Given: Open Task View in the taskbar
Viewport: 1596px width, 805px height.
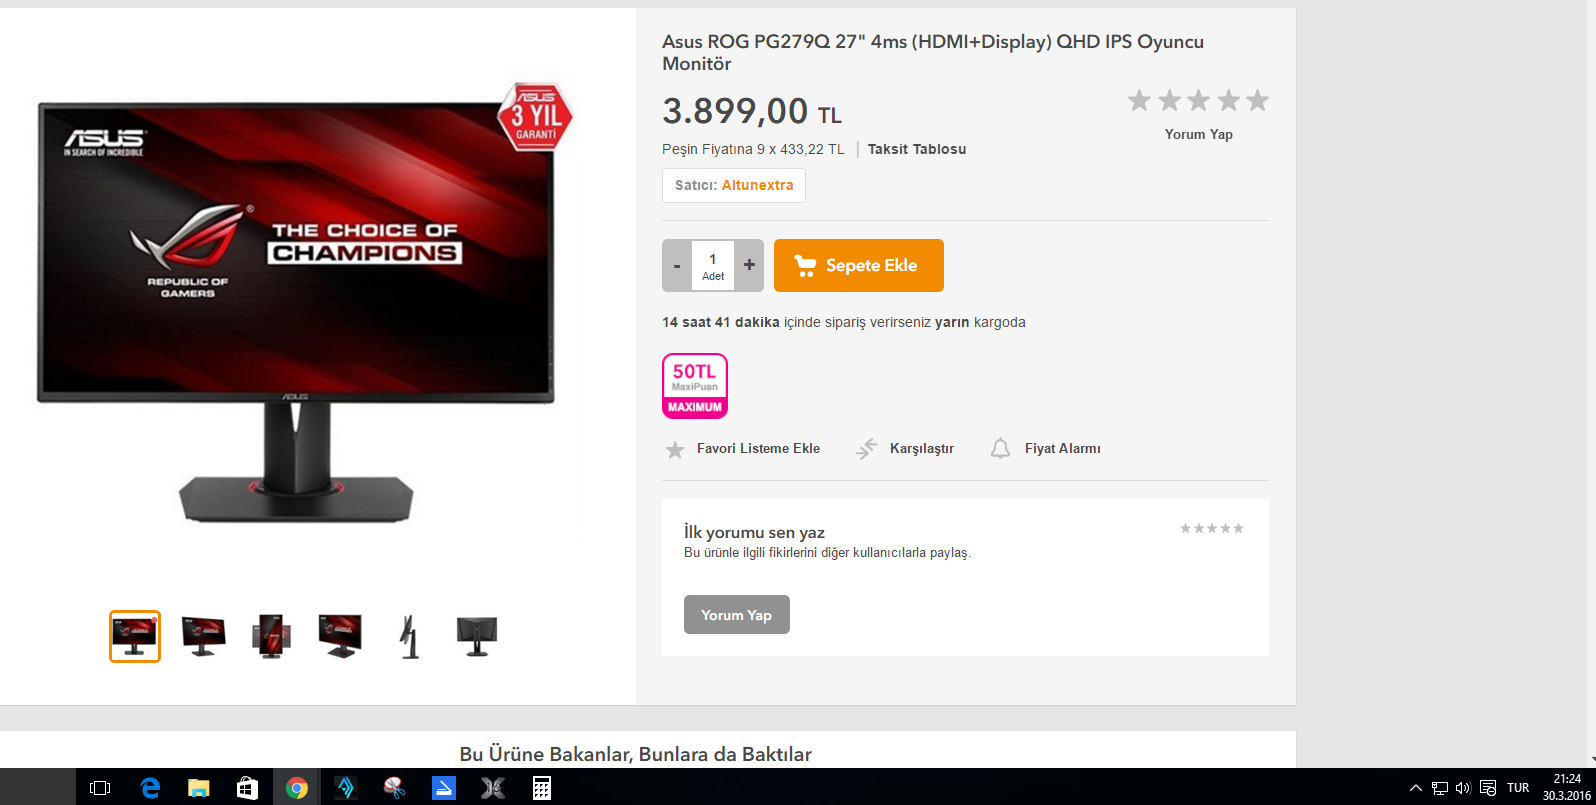Looking at the screenshot, I should click(x=100, y=788).
